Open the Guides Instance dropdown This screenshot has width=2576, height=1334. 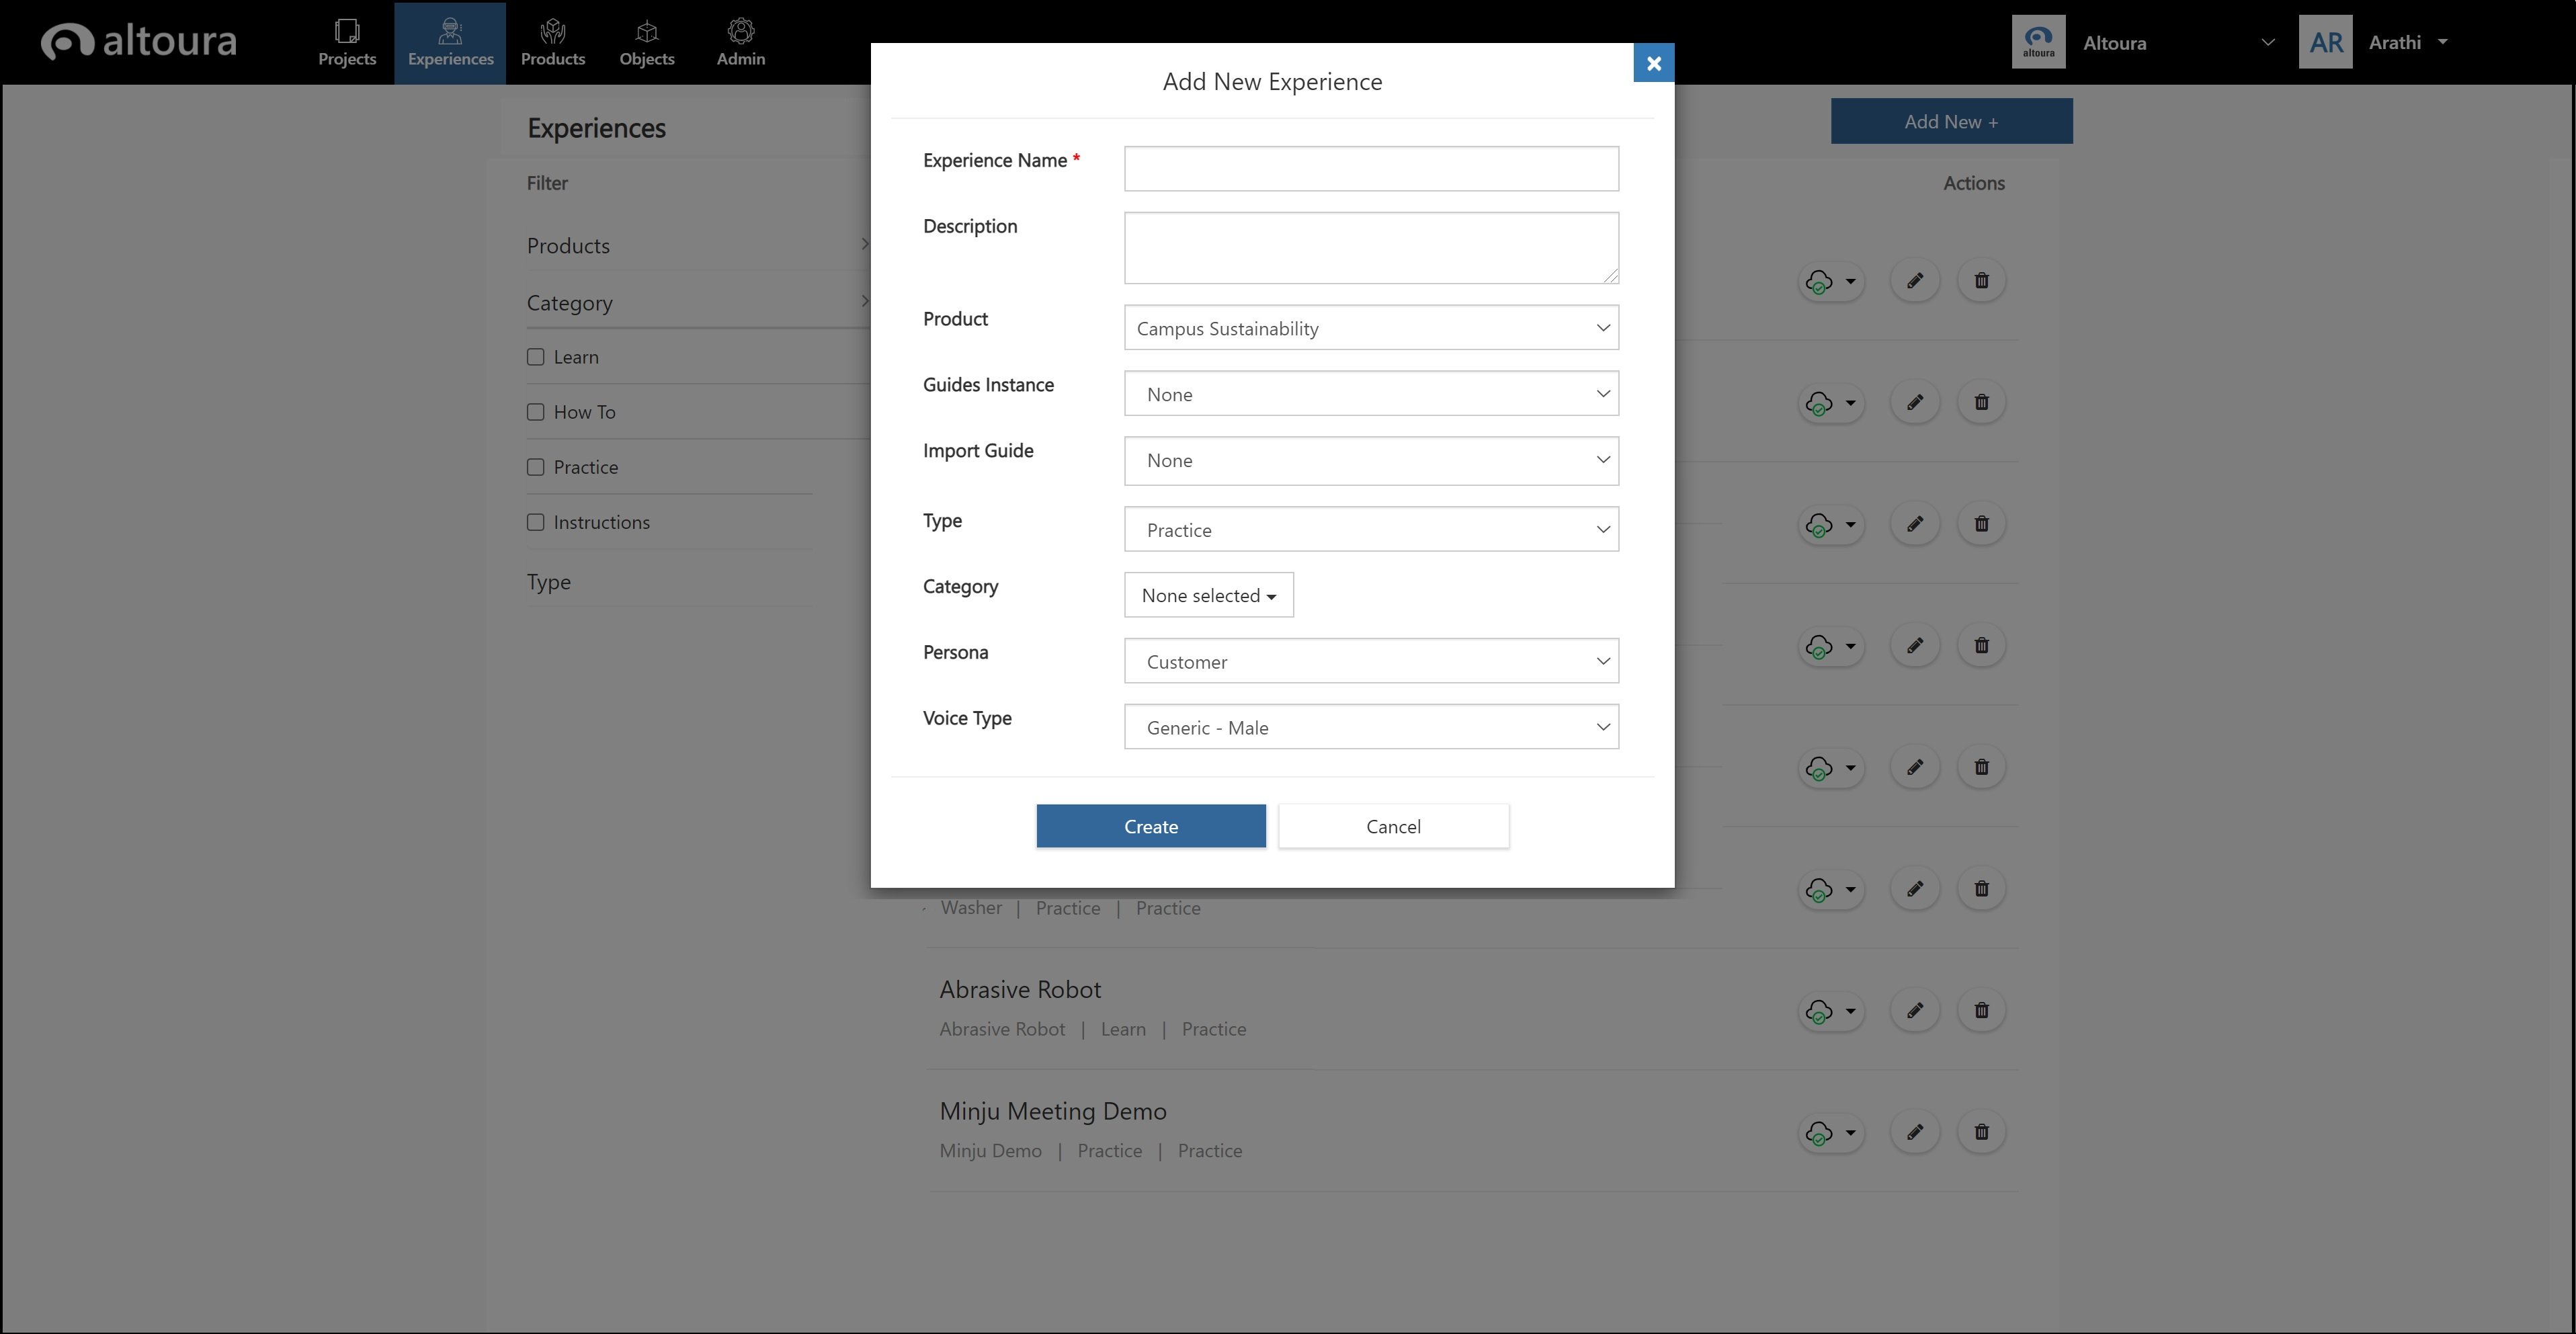1371,394
